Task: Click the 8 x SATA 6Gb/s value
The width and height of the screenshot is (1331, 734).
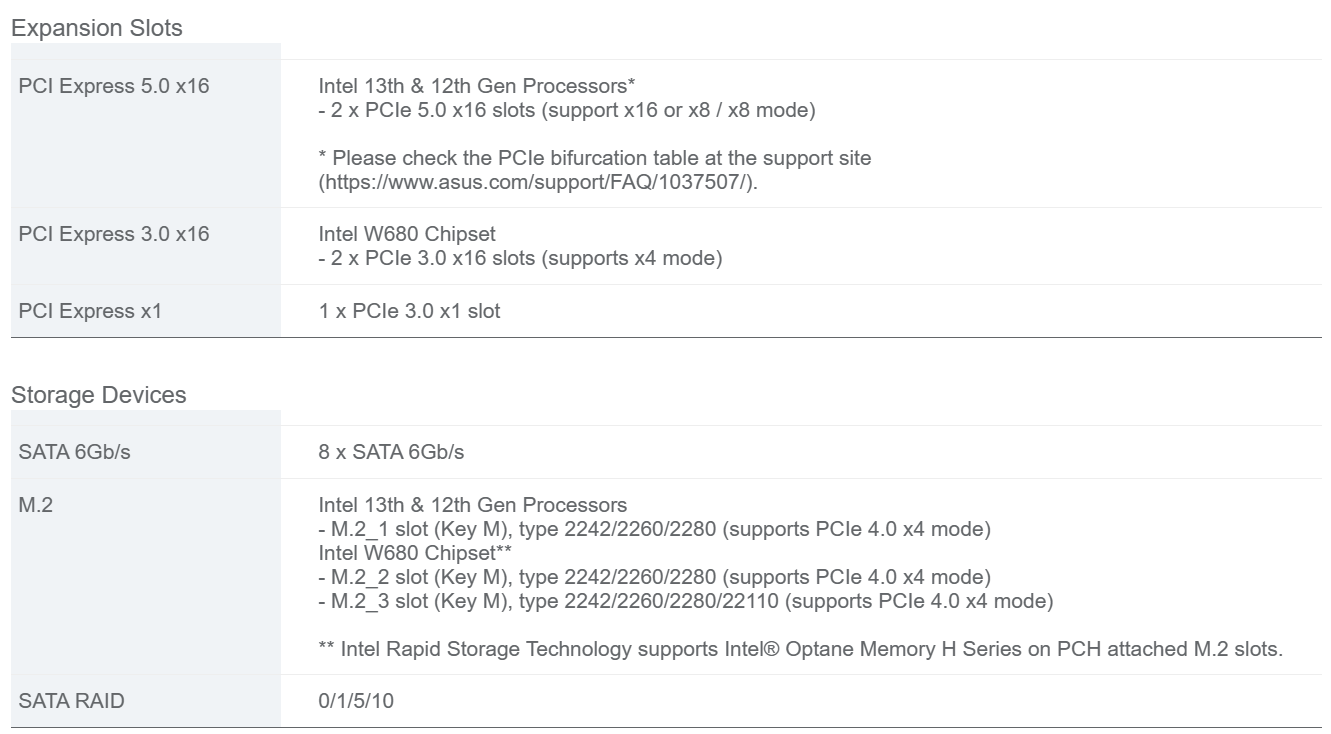Action: 391,452
